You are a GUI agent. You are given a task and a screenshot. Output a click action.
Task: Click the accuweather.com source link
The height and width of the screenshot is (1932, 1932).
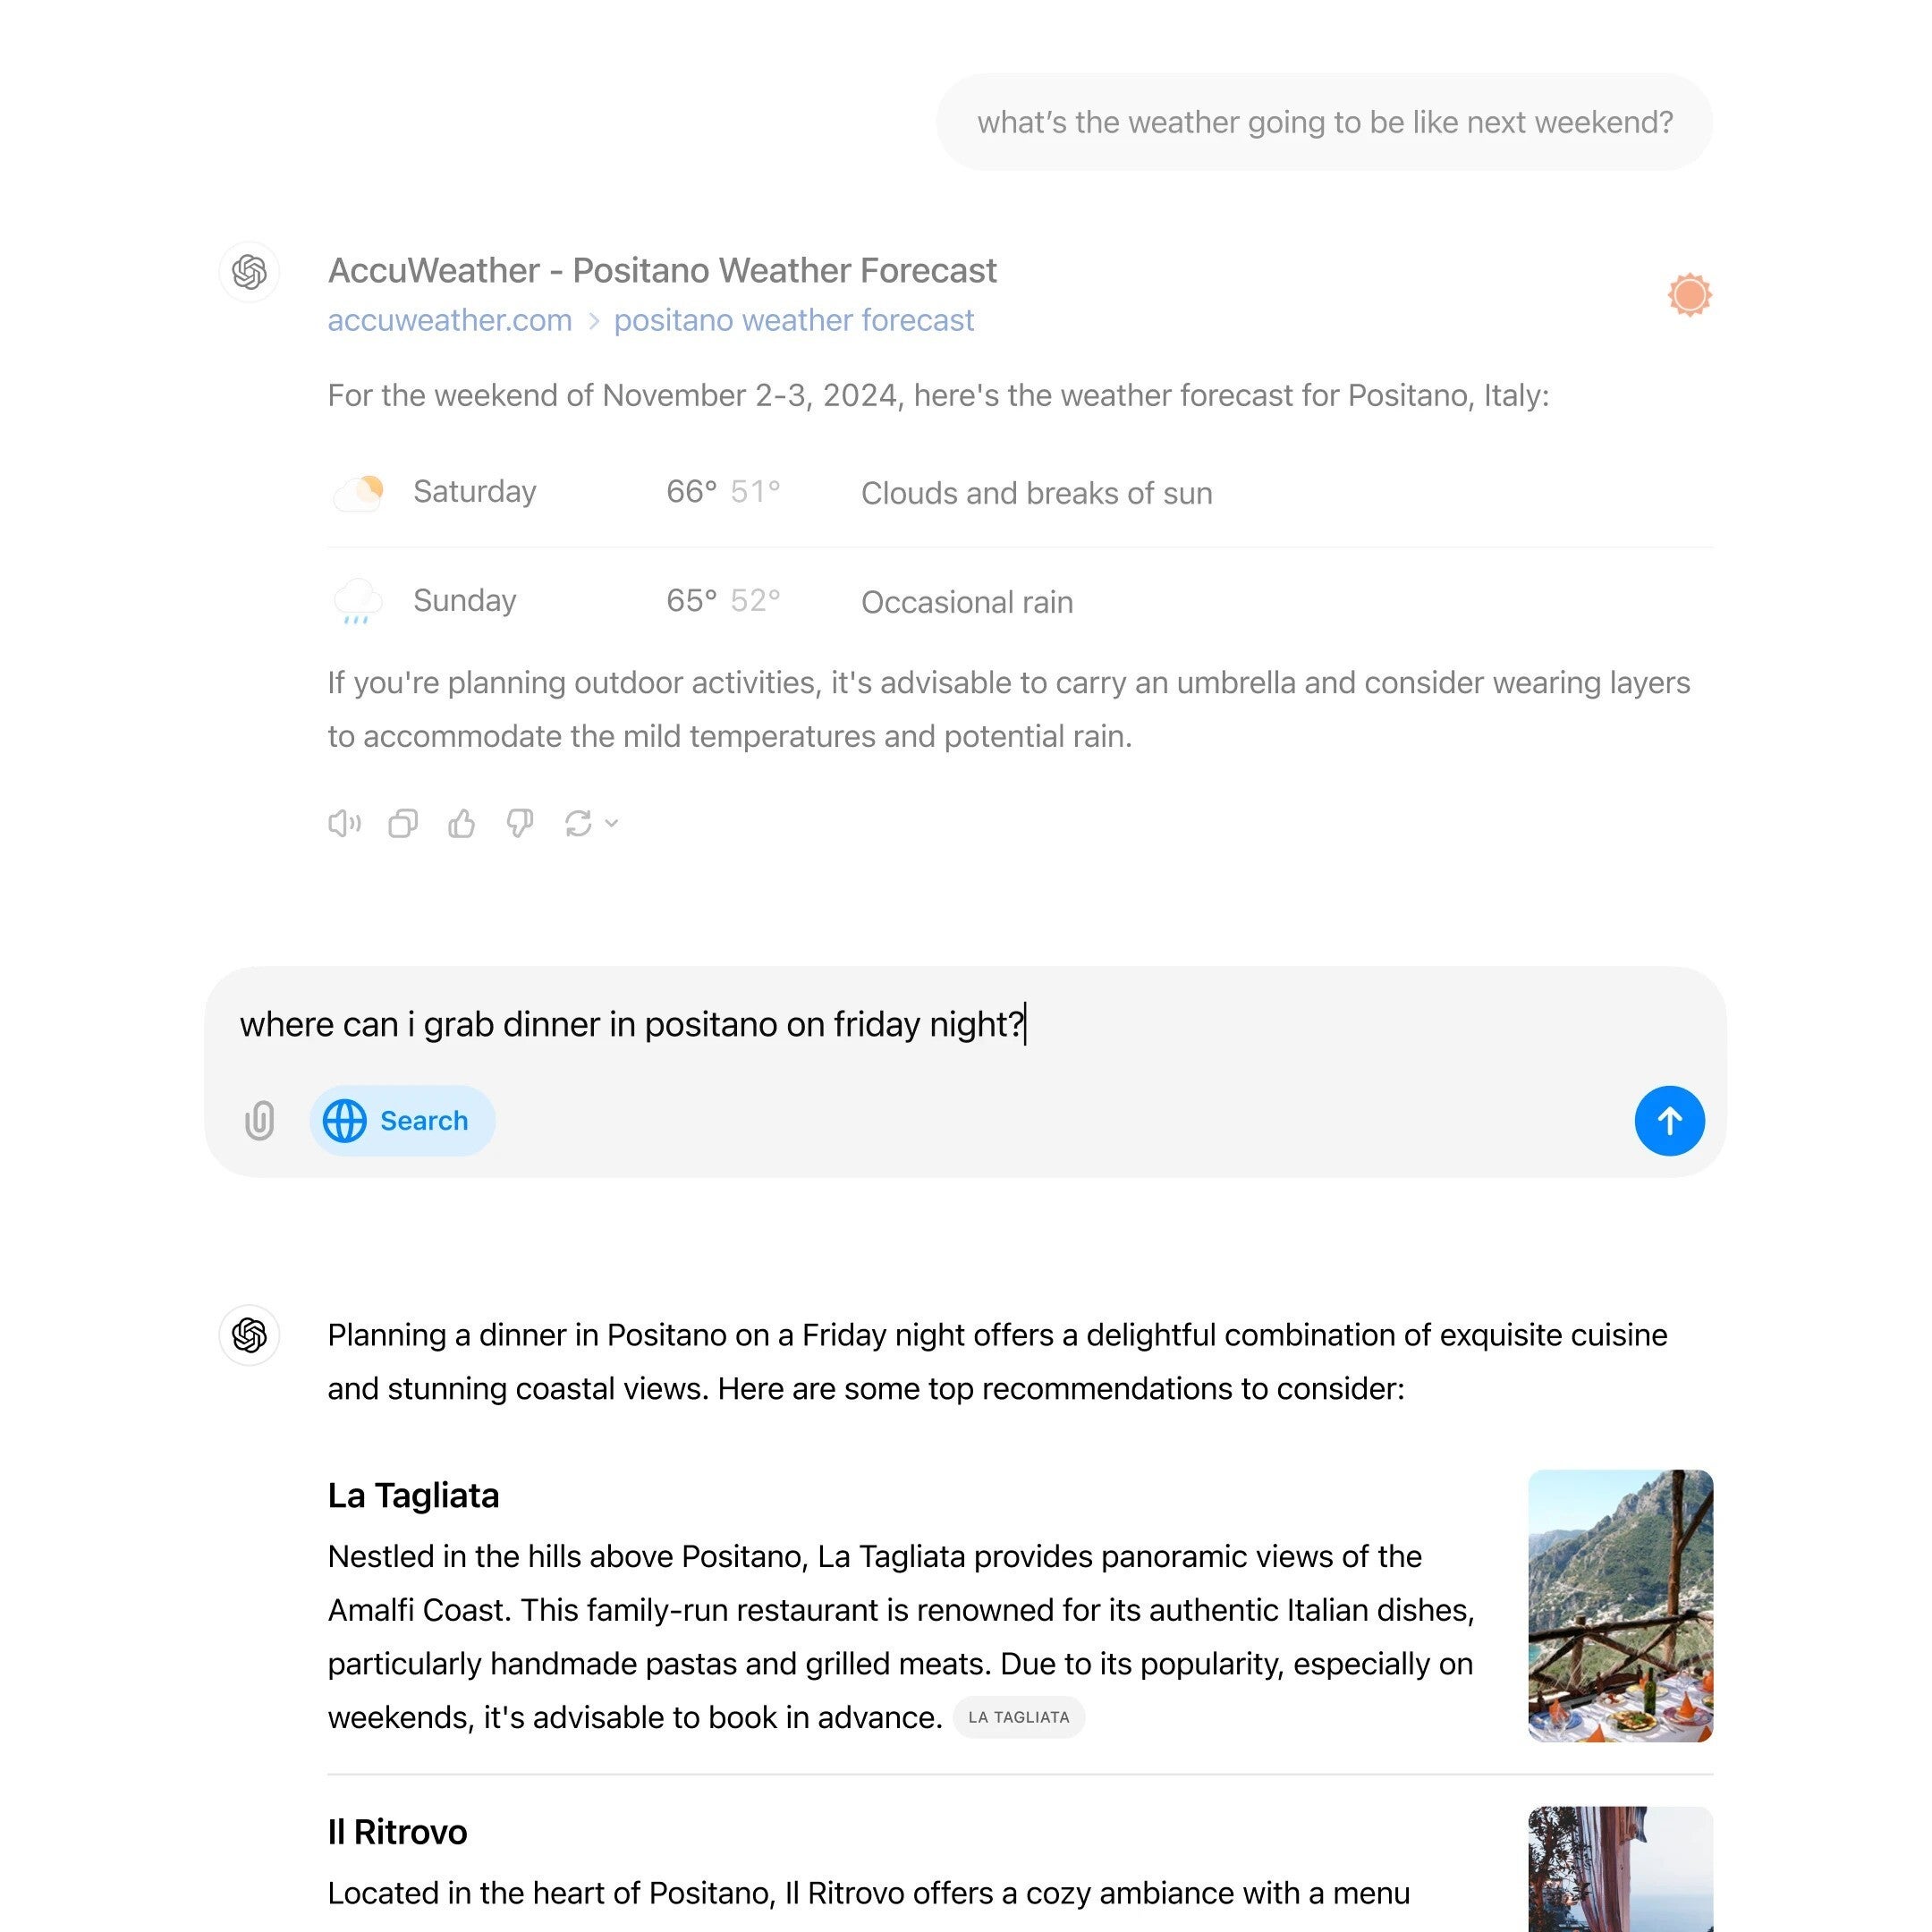[449, 320]
